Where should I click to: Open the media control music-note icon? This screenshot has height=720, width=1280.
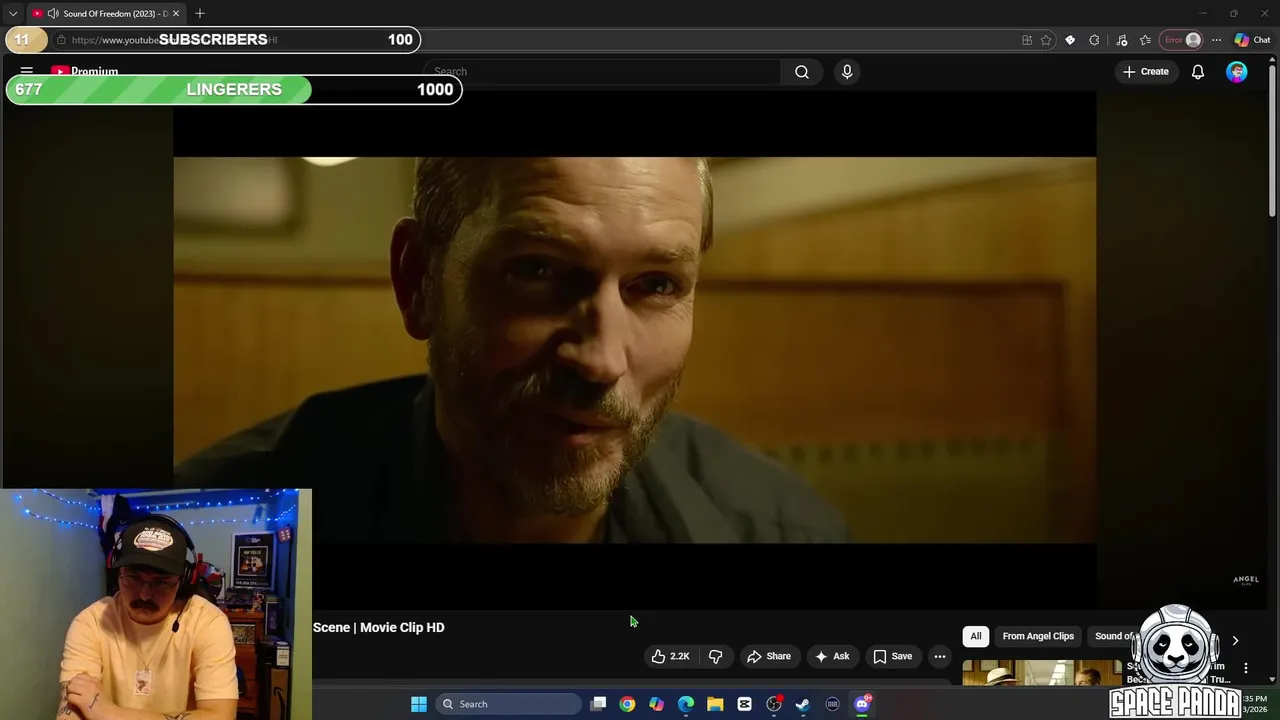(x=1122, y=40)
